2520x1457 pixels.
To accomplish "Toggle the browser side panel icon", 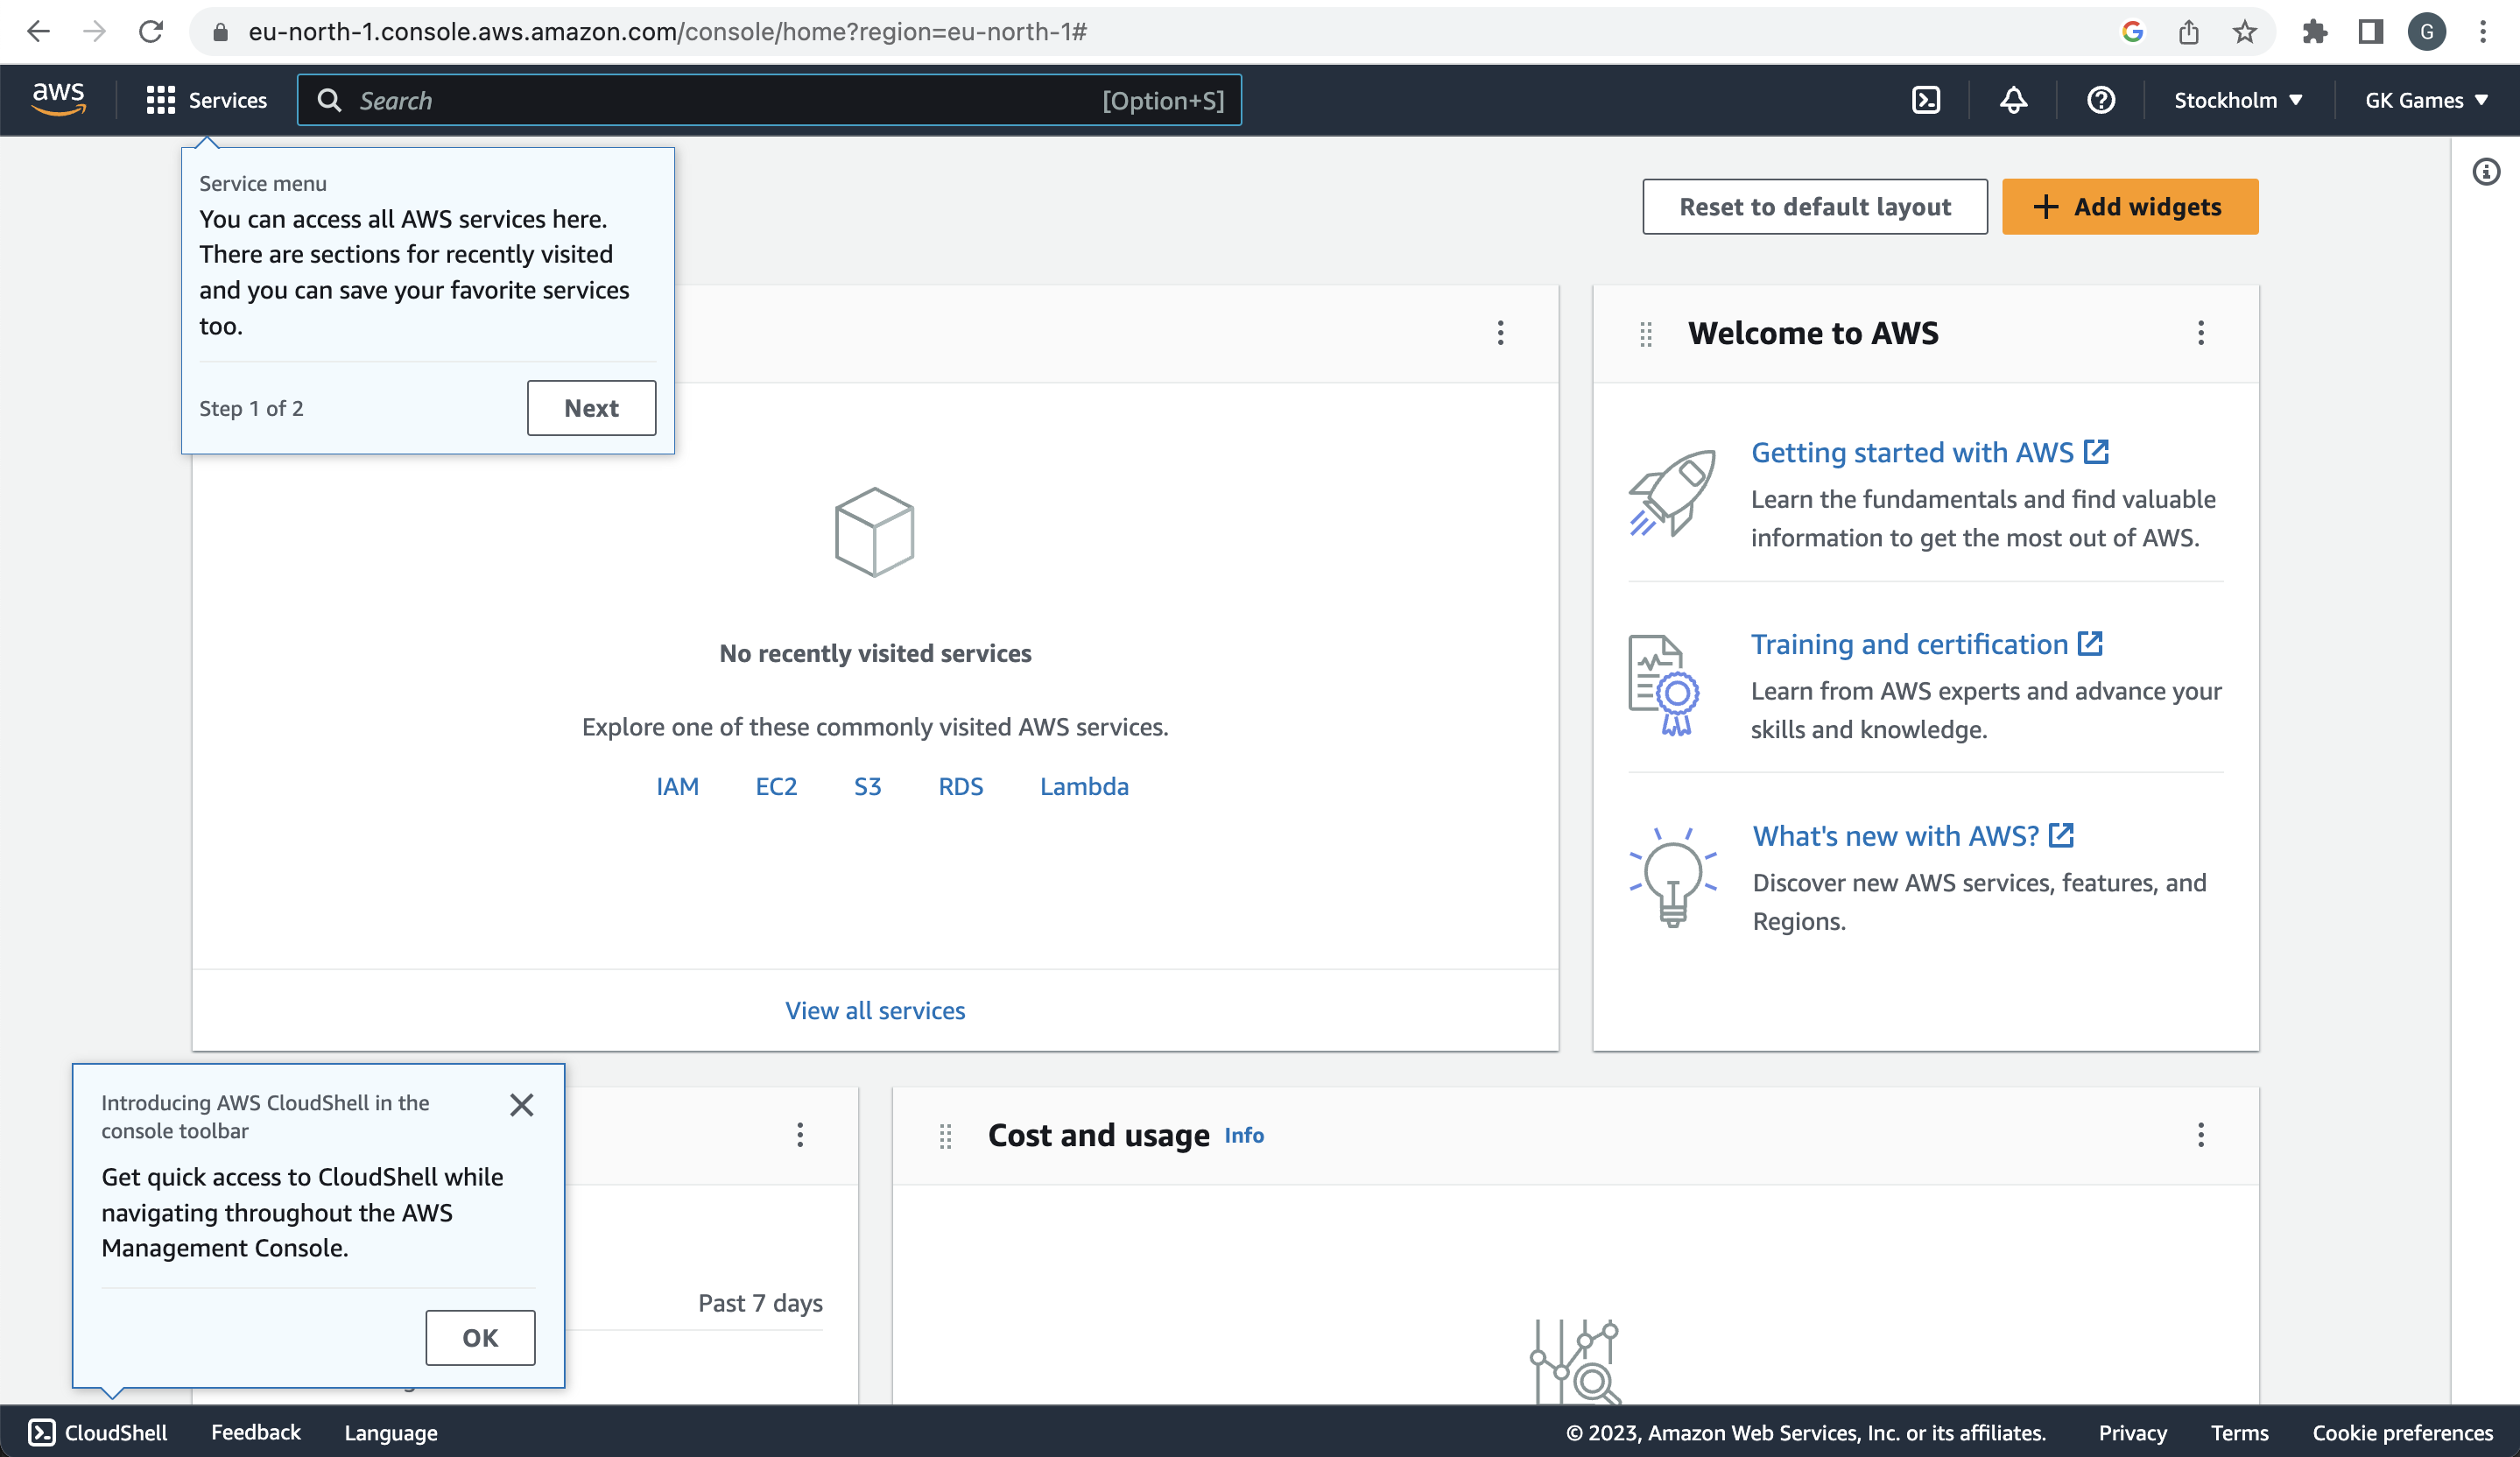I will click(x=2370, y=32).
